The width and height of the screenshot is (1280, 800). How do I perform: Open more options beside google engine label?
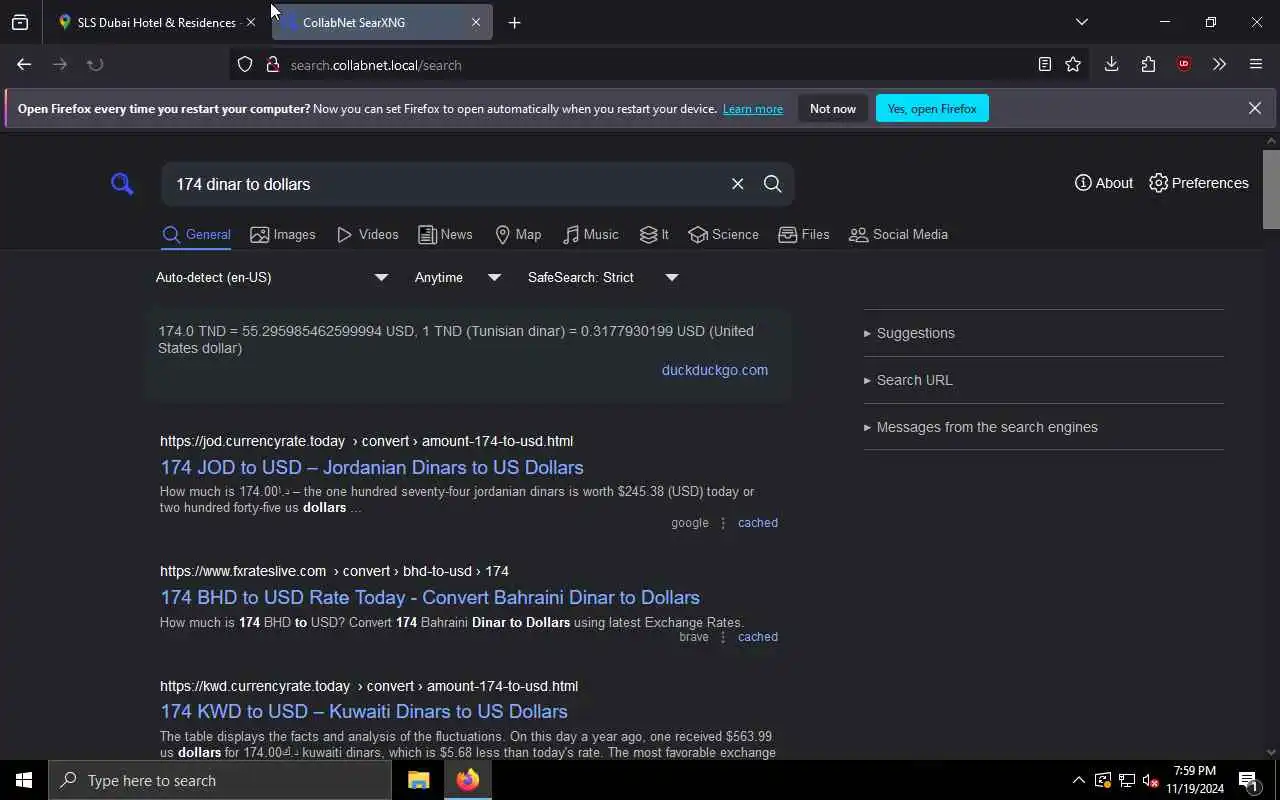click(x=723, y=523)
